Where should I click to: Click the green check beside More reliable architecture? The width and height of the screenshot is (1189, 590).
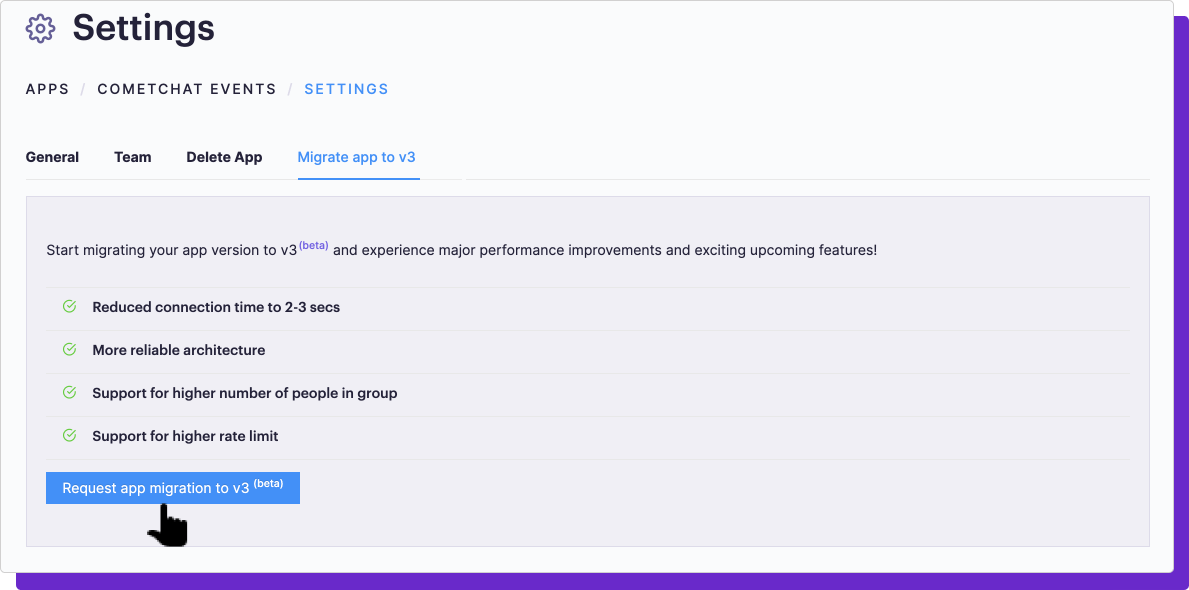point(69,350)
